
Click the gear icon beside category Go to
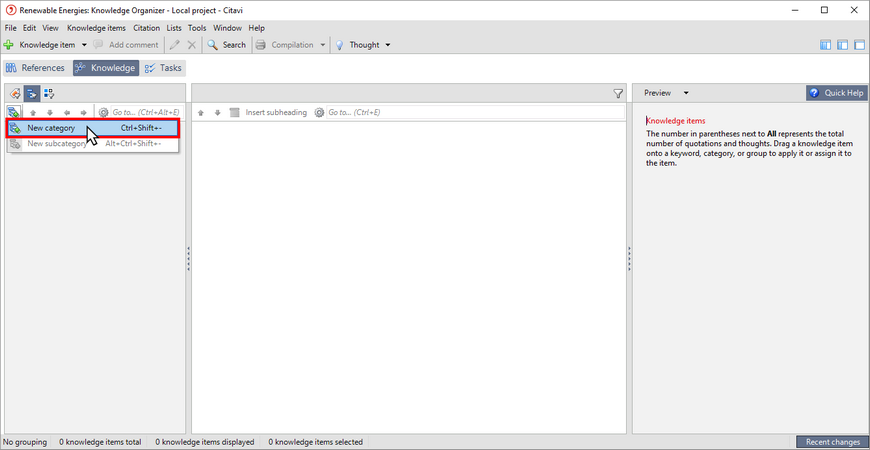pyautogui.click(x=103, y=113)
